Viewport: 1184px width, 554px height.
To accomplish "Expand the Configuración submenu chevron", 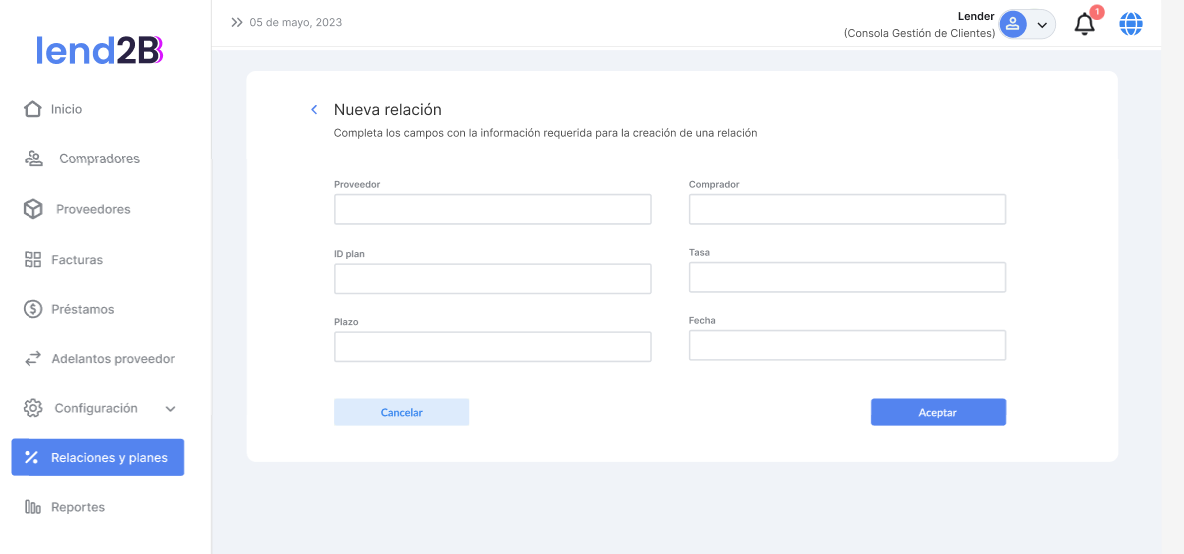I will pyautogui.click(x=170, y=409).
